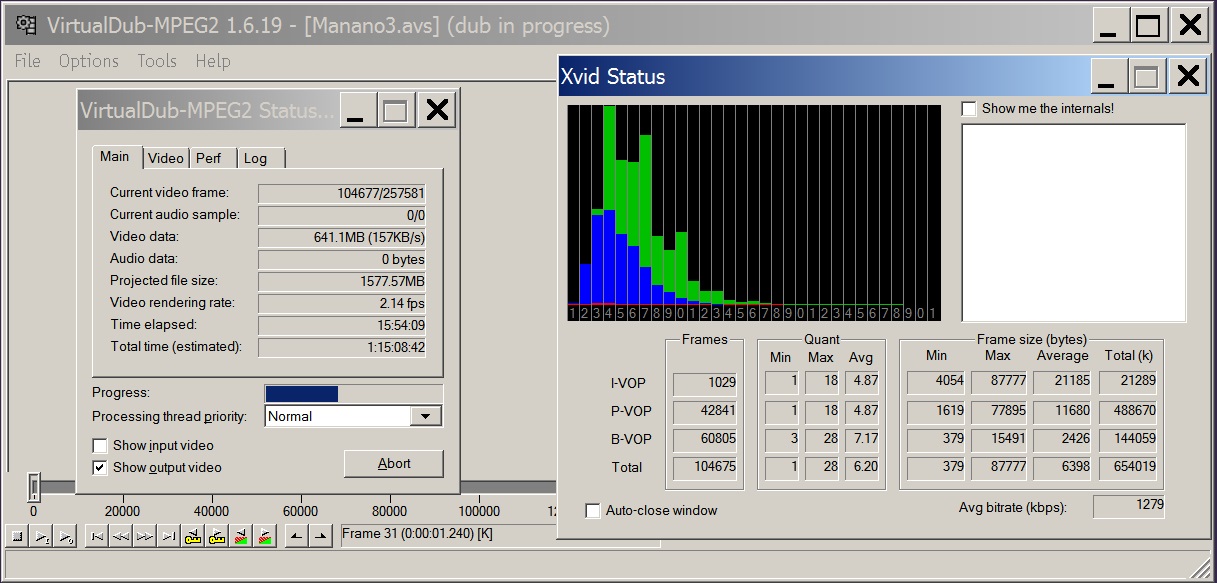This screenshot has height=583, width=1217.
Task: Click the I-VOP average frame size 21185
Action: (x=1061, y=382)
